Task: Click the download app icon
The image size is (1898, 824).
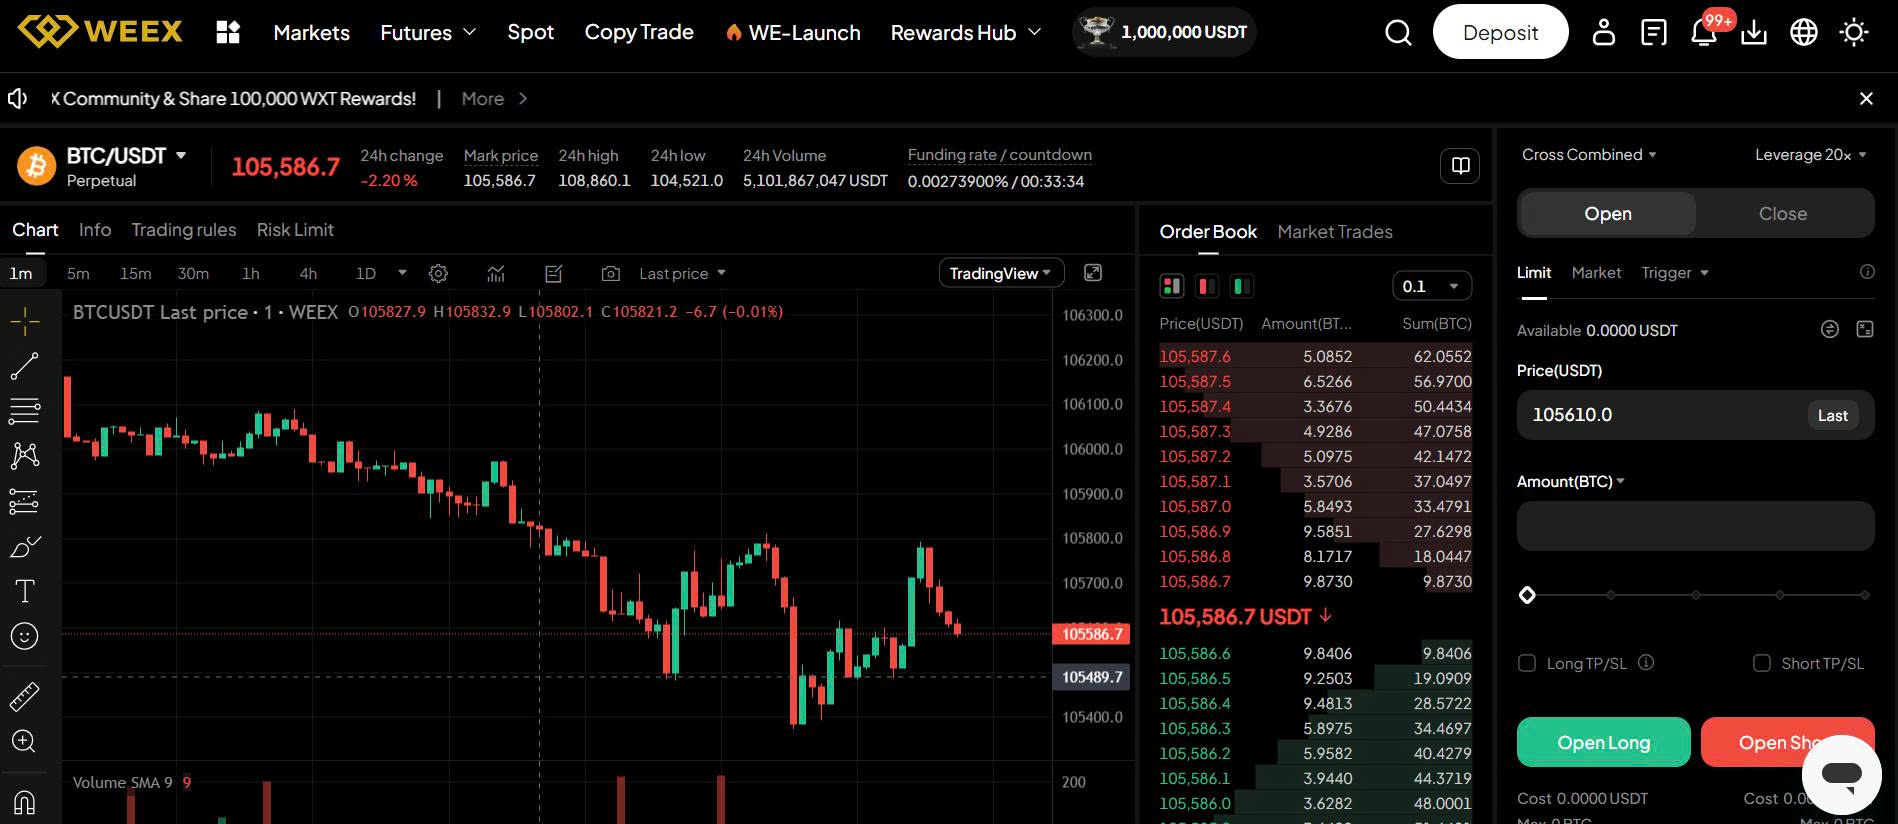Action: coord(1754,33)
